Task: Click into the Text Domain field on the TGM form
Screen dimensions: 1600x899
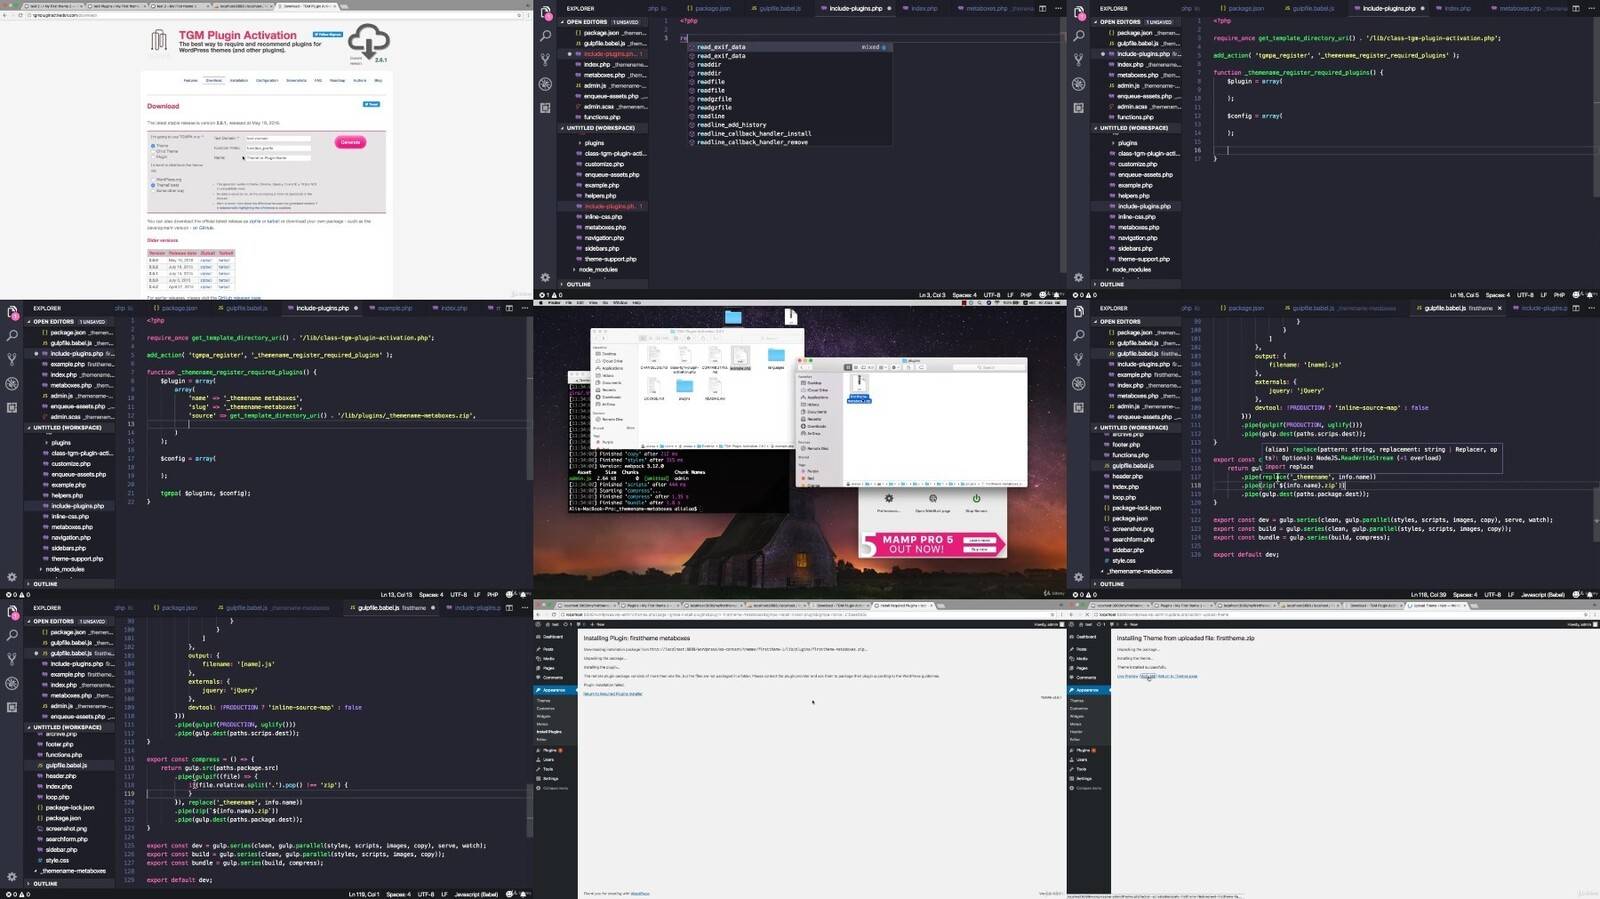Action: [277, 138]
